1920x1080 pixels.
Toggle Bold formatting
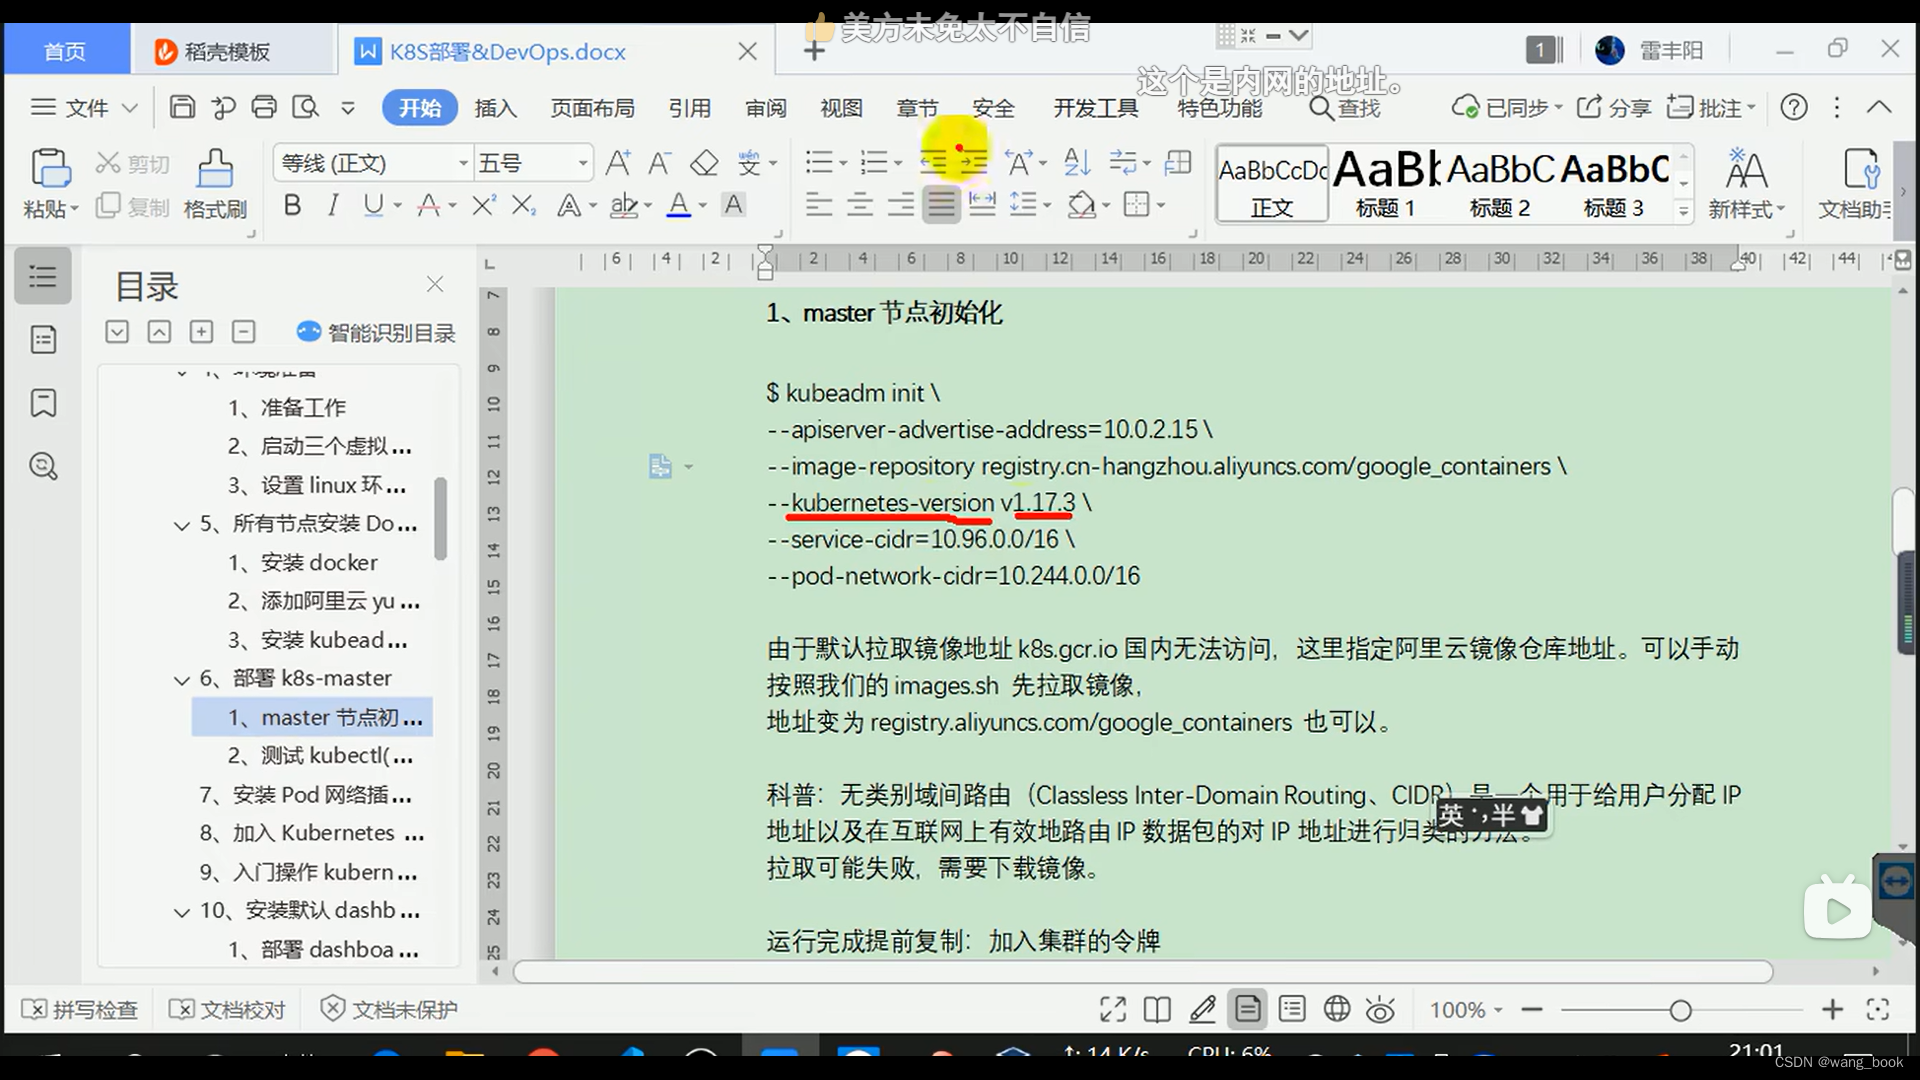tap(292, 205)
